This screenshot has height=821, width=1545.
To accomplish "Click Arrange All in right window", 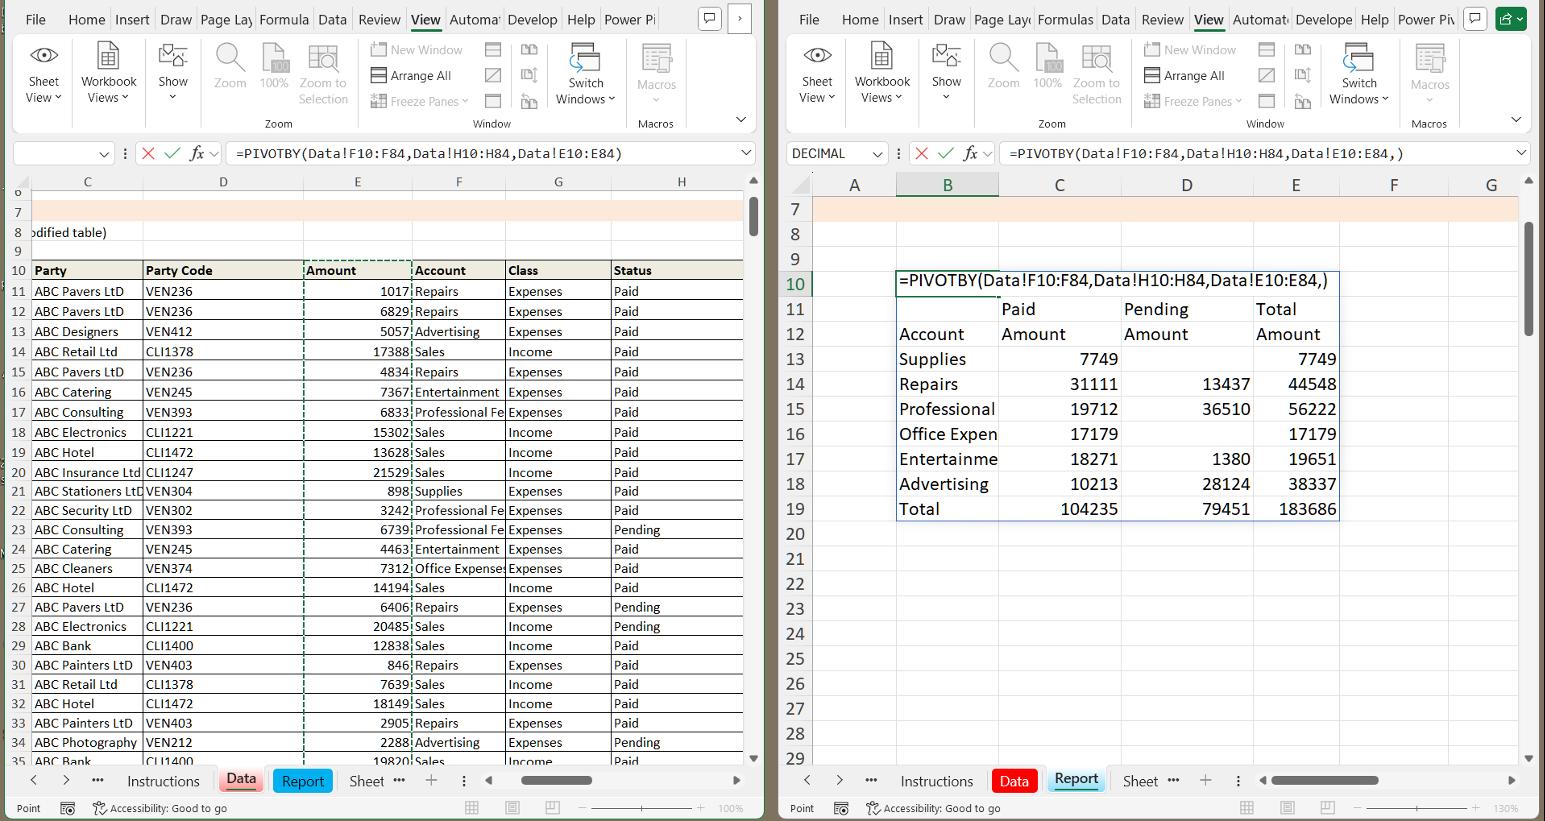I will click(1185, 76).
